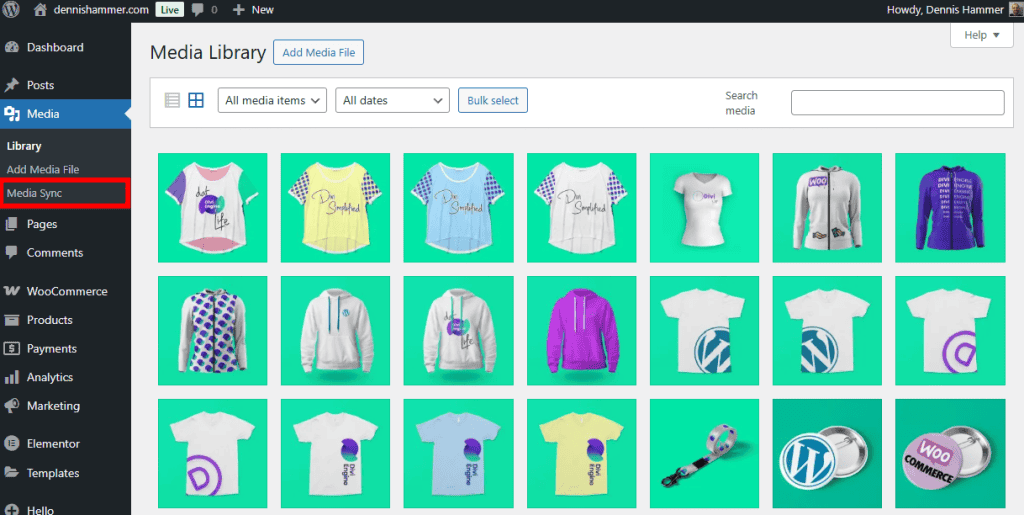Open WooCommerce menu
Viewport: 1024px width, 515px height.
coord(65,291)
